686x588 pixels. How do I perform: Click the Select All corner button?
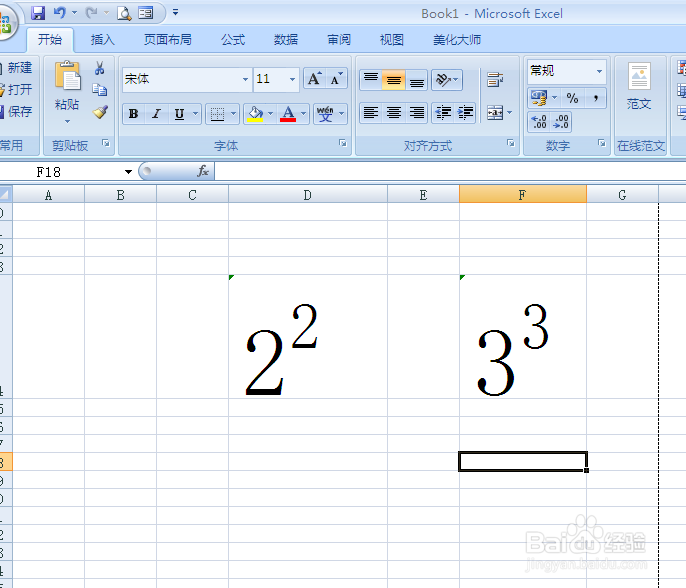coord(6,194)
